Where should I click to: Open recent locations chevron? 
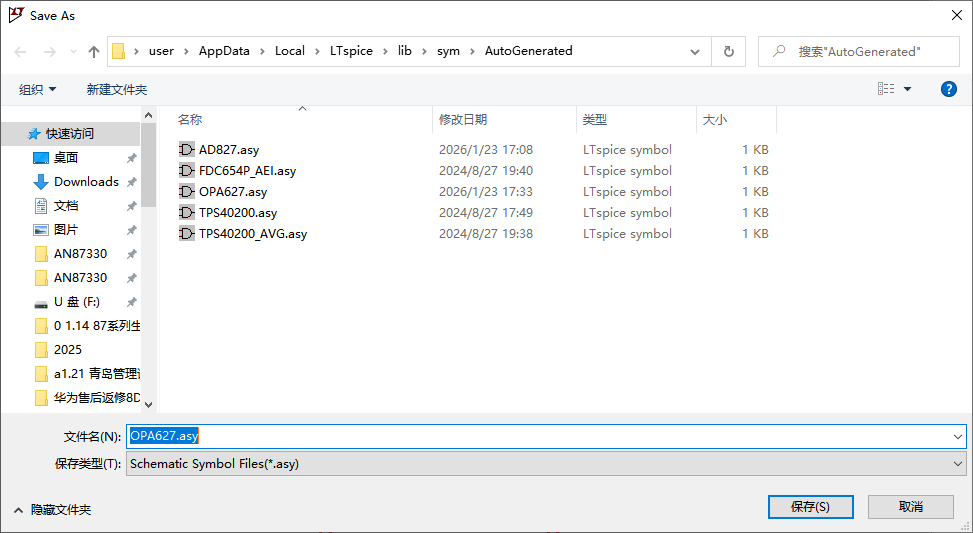[x=73, y=52]
